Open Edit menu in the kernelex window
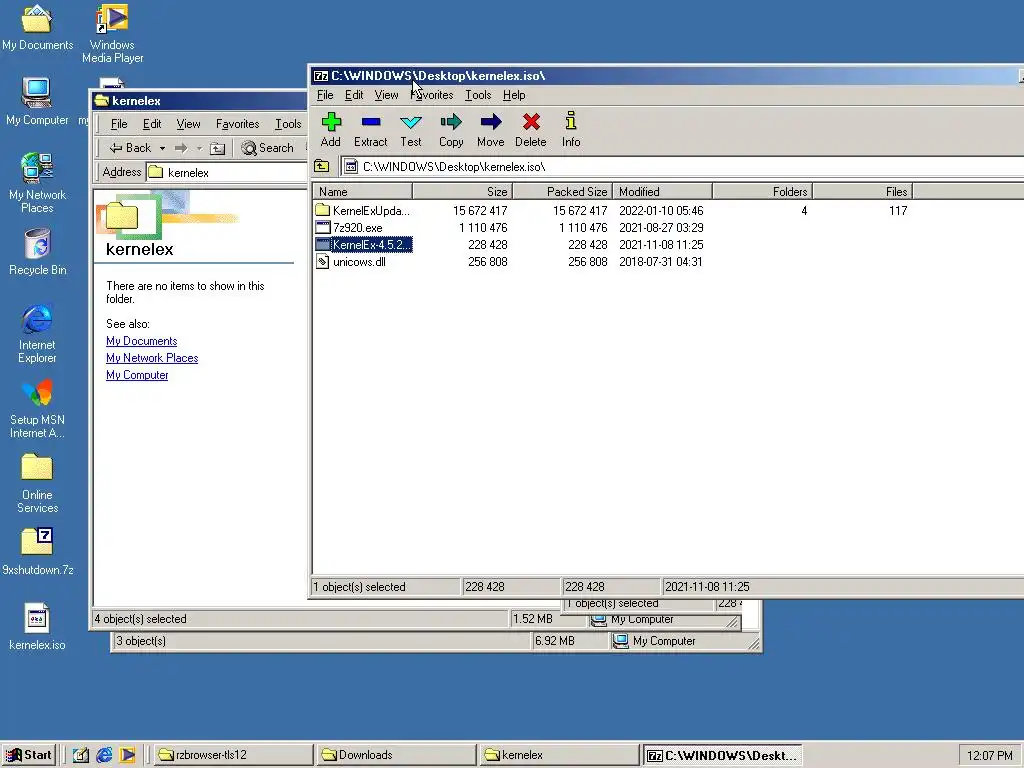Viewport: 1024px width, 768px height. (x=152, y=124)
